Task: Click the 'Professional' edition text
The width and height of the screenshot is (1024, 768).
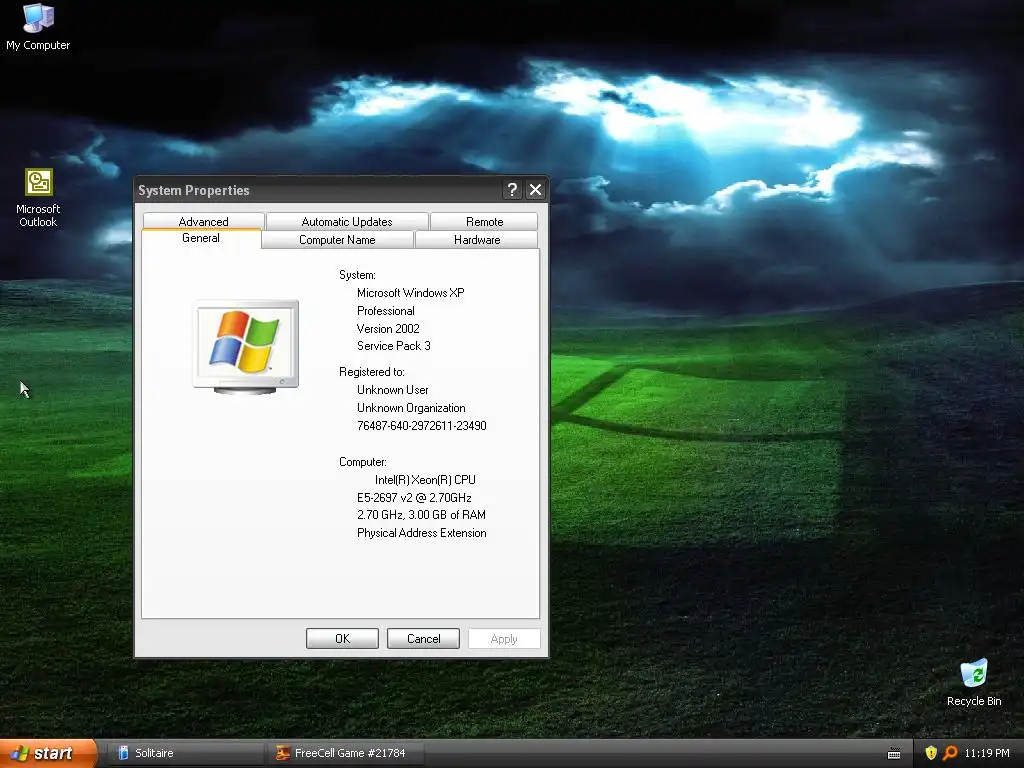Action: pos(385,311)
